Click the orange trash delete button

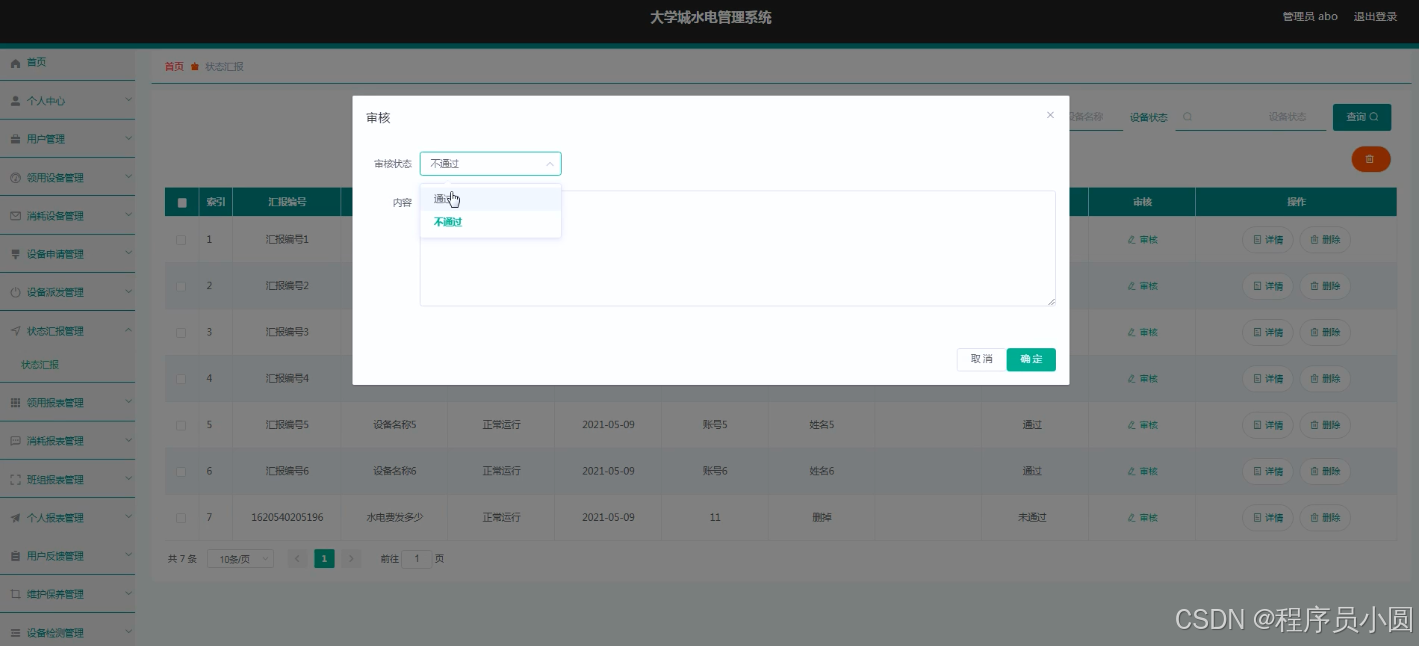pyautogui.click(x=1371, y=159)
